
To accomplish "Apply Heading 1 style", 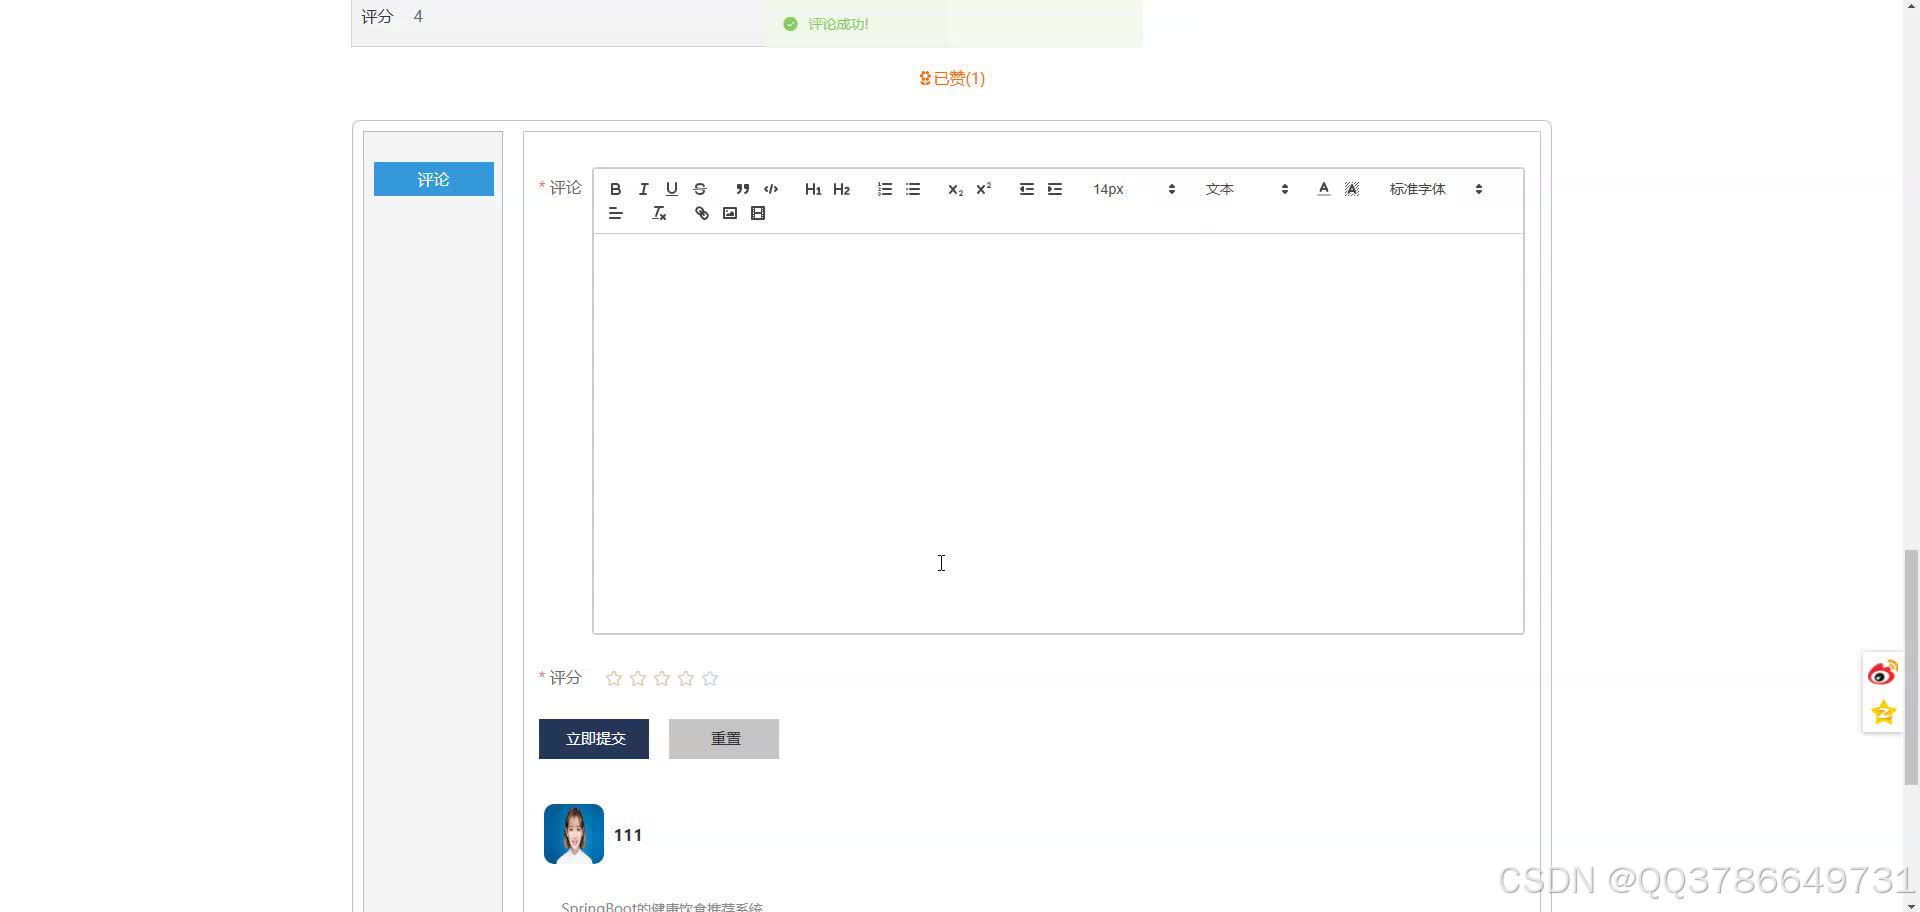I will tap(813, 189).
